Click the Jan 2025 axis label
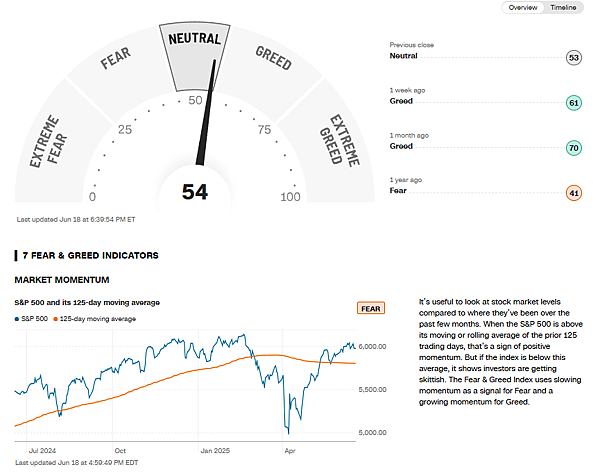This screenshot has height=474, width=600. click(215, 451)
